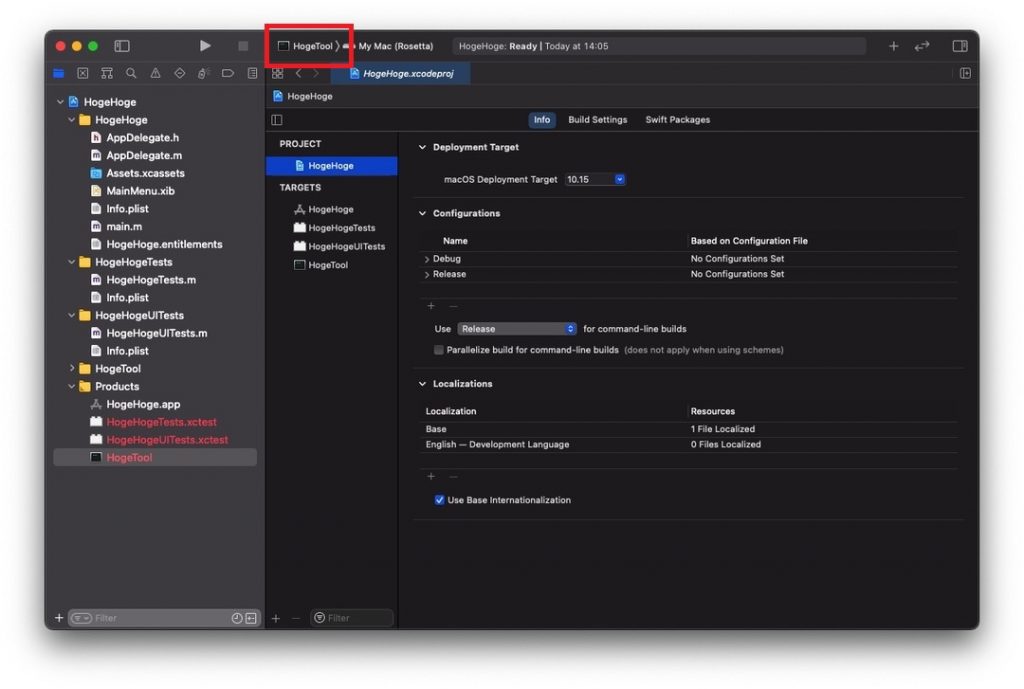Open HogeHoge.entitlements file
Viewport: 1024px width, 689px height.
point(164,244)
